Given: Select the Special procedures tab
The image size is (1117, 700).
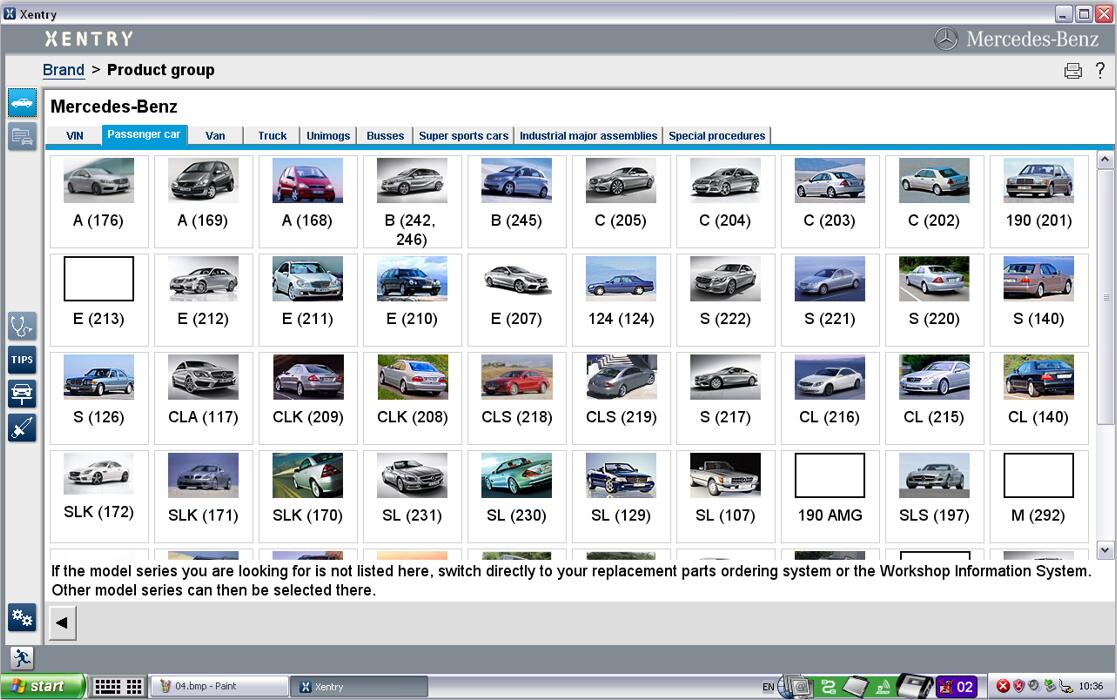Looking at the screenshot, I should (x=717, y=135).
